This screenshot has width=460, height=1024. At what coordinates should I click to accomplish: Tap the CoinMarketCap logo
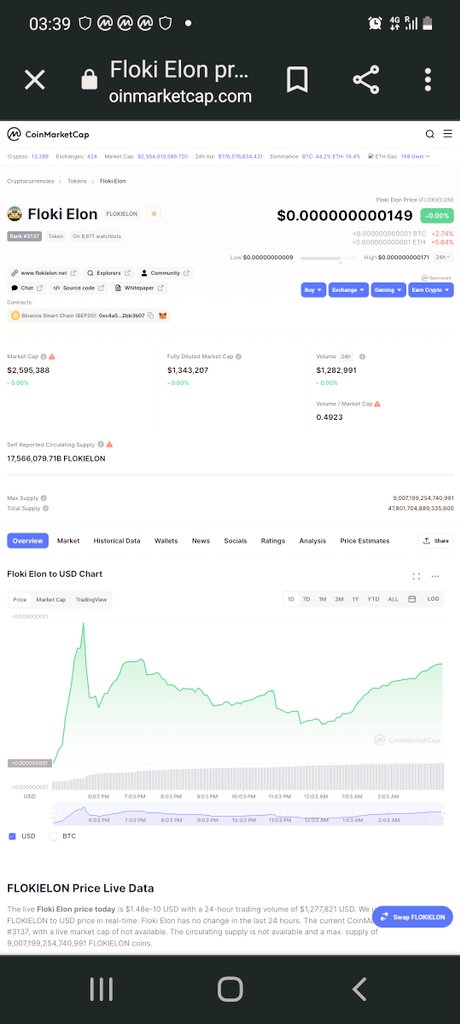click(48, 134)
